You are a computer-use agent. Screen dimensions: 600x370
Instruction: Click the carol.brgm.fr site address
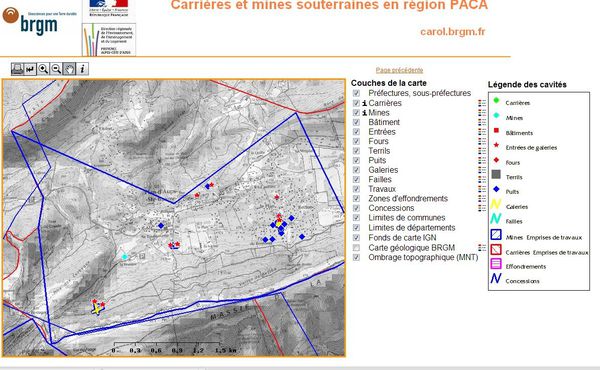point(453,31)
